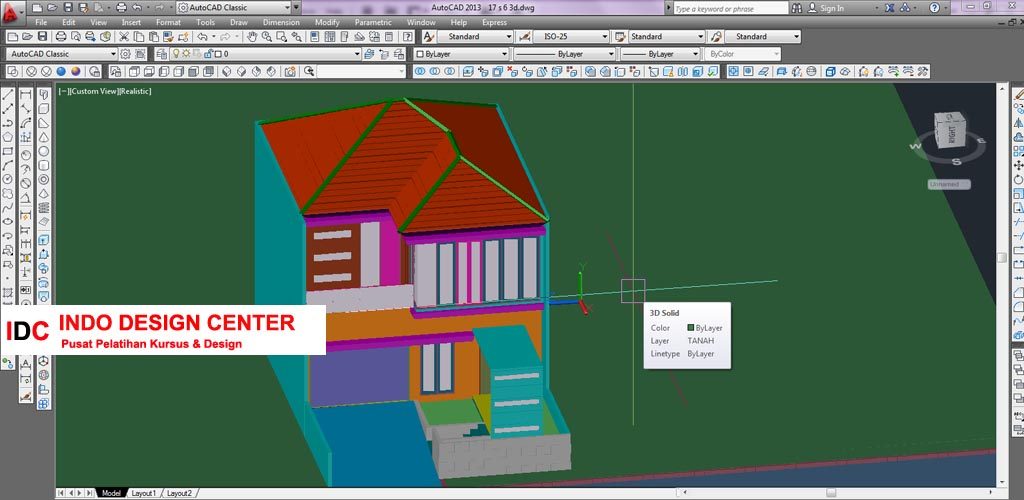Open the File menu

[x=40, y=22]
